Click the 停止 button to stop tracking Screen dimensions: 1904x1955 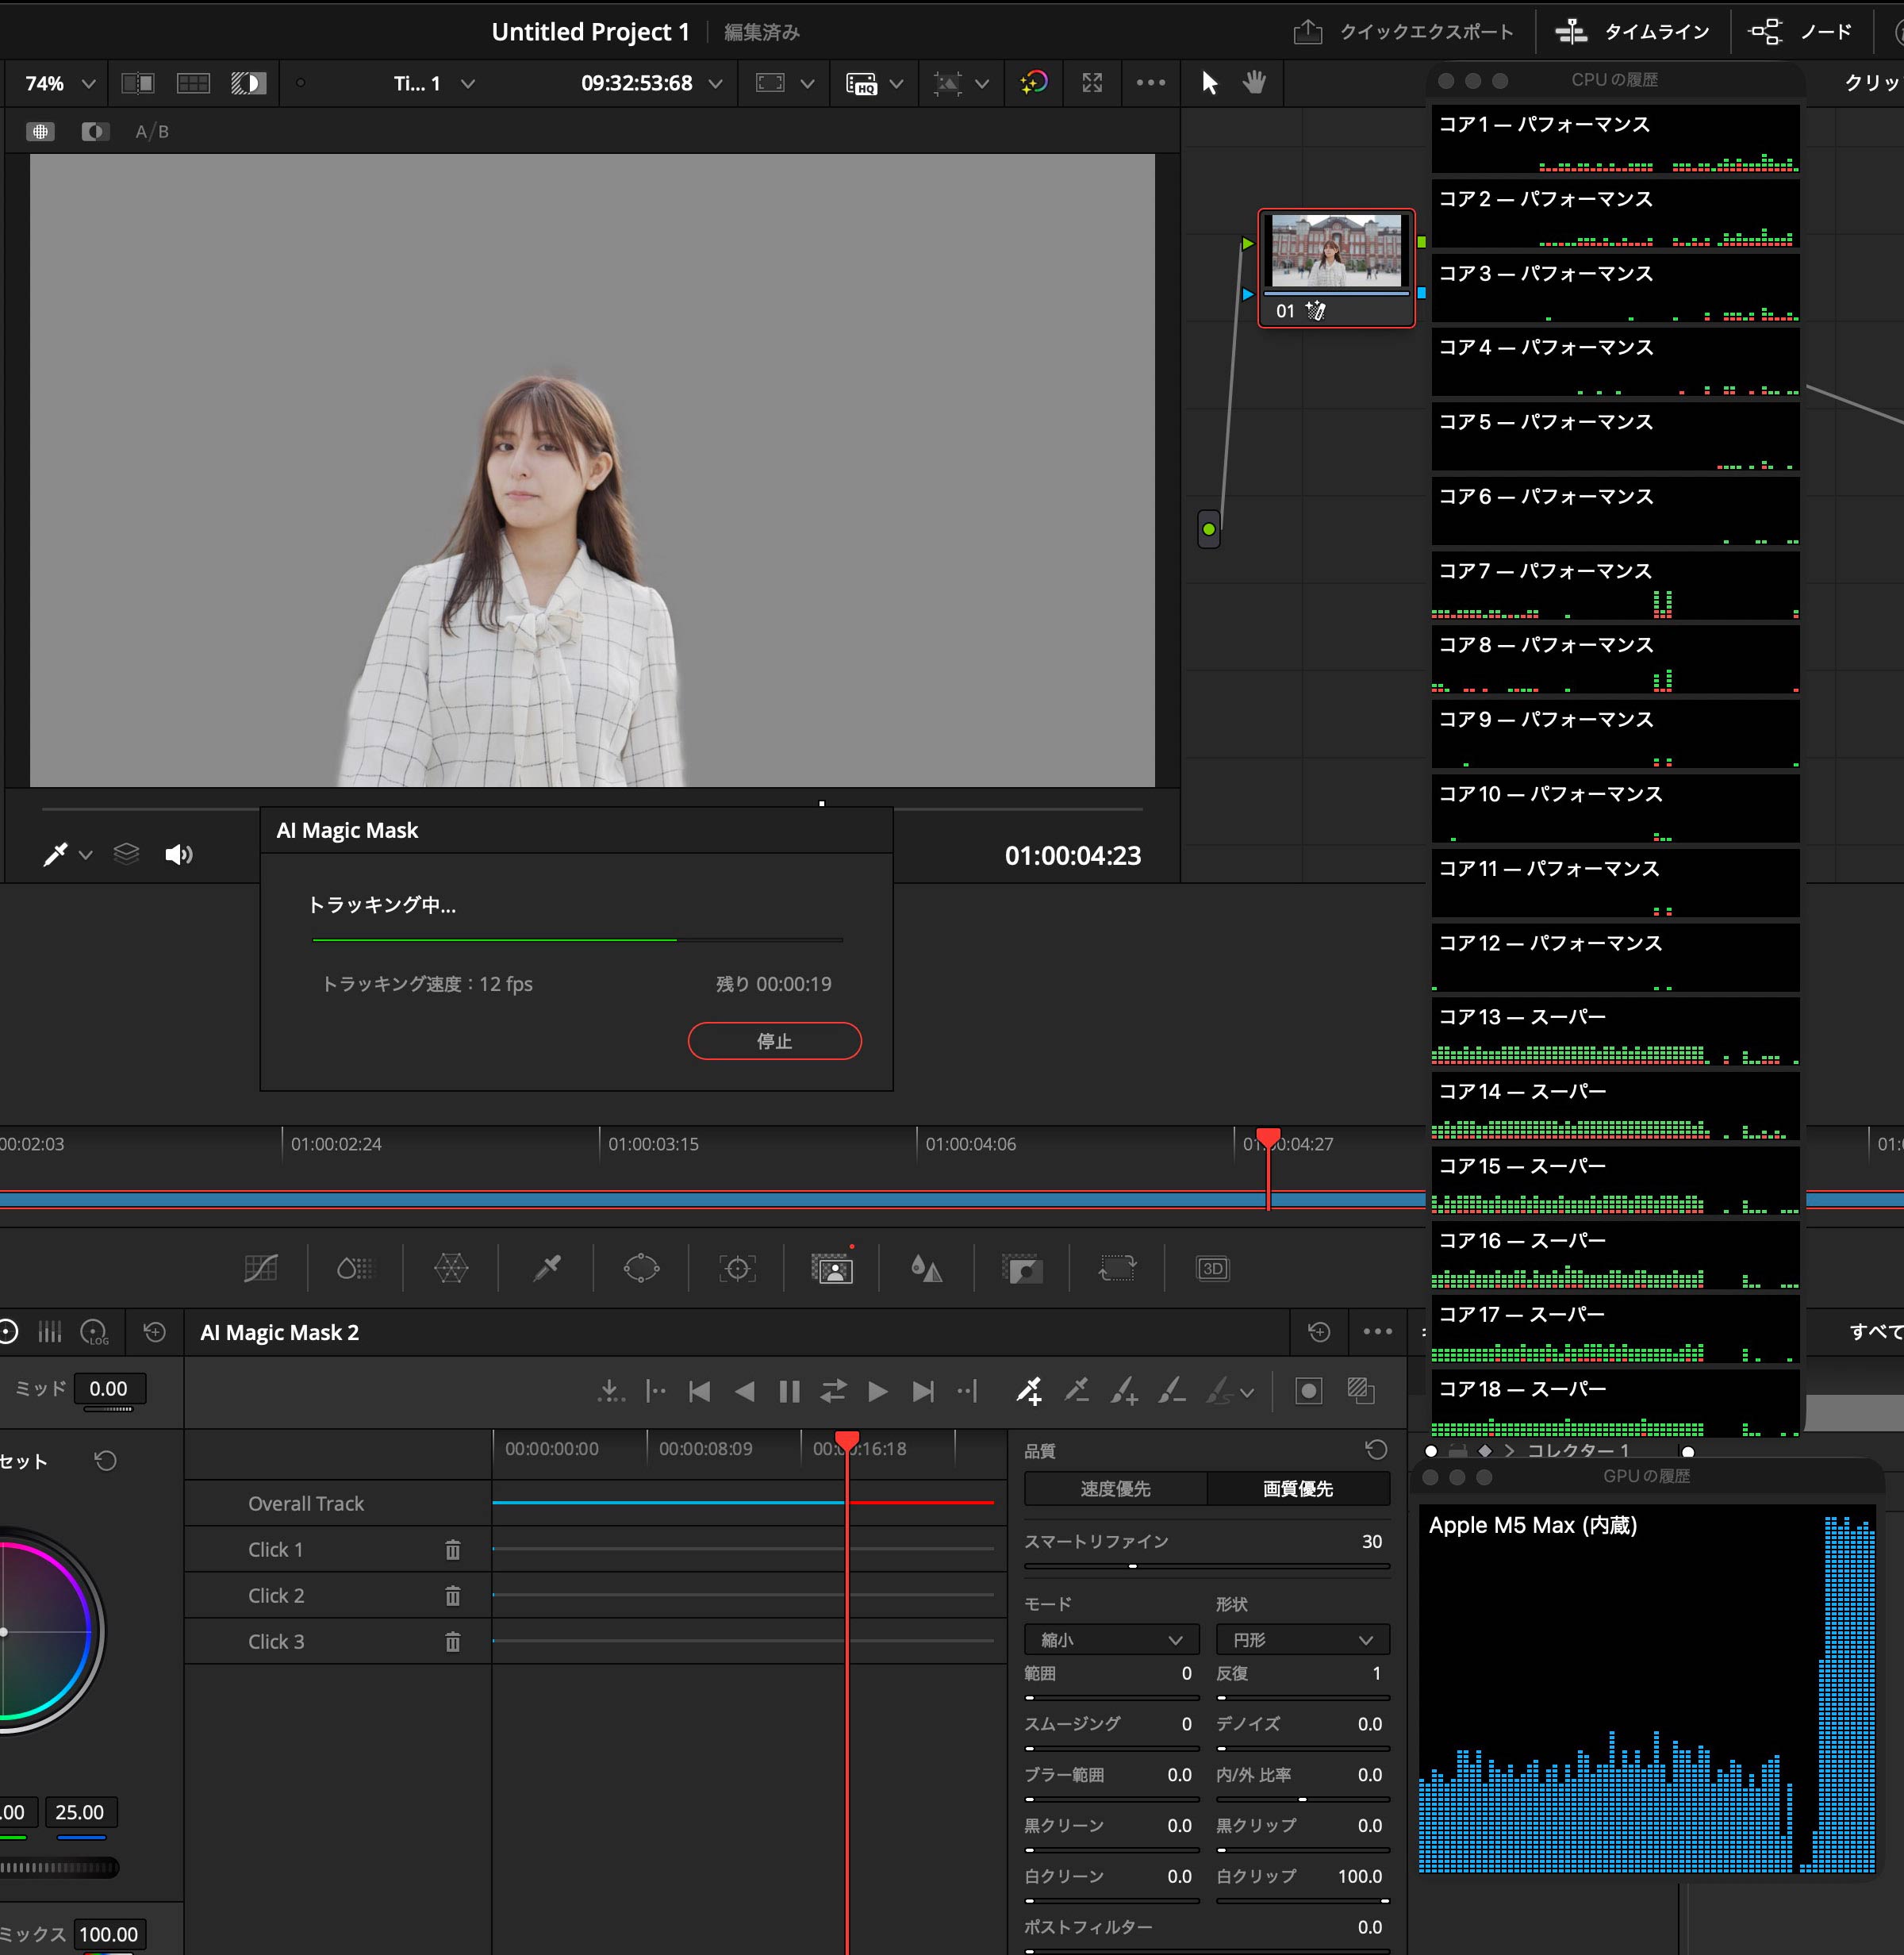click(x=774, y=1041)
